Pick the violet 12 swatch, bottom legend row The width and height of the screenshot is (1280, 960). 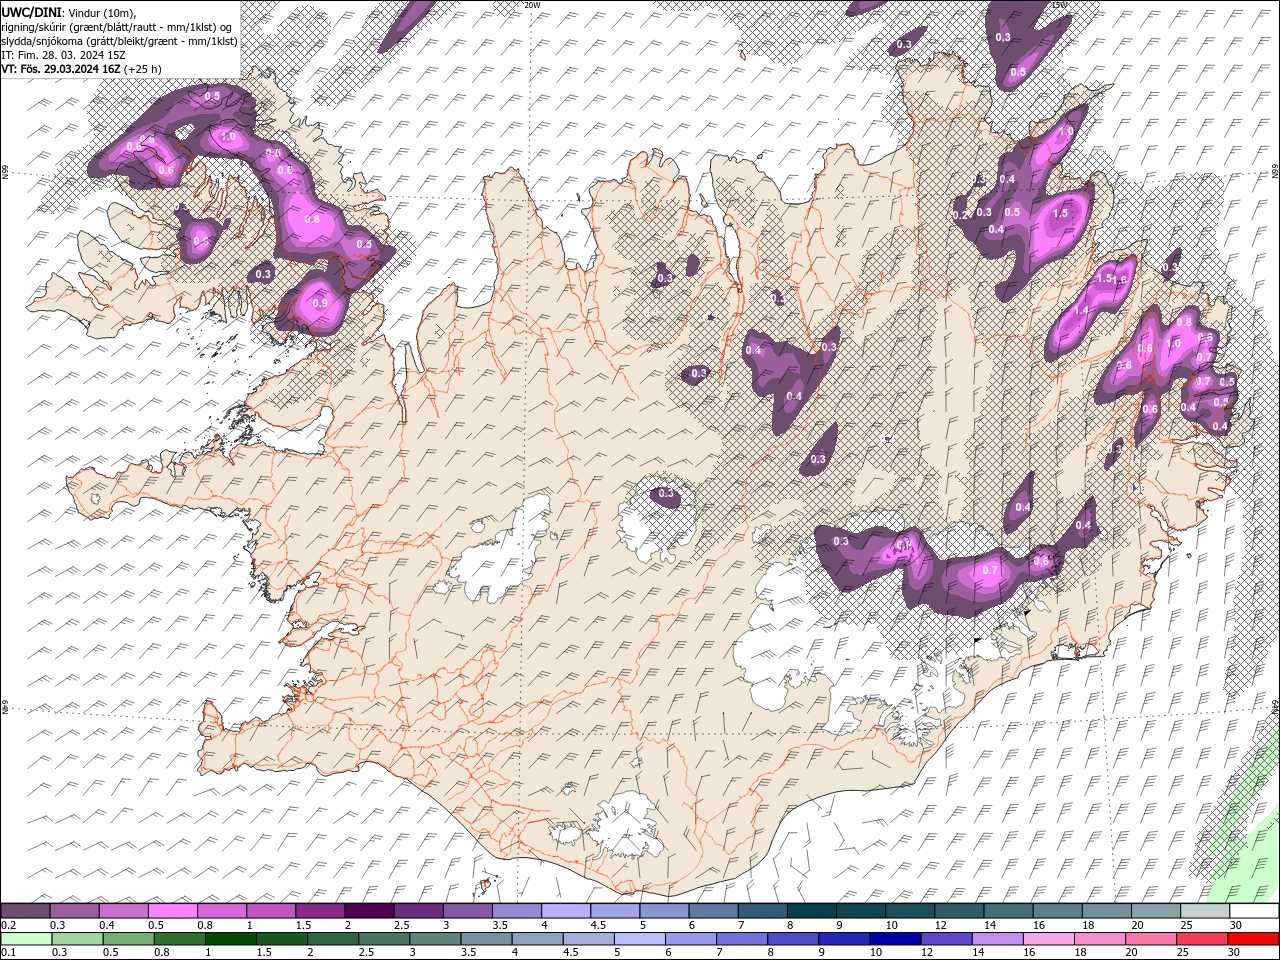point(946,939)
